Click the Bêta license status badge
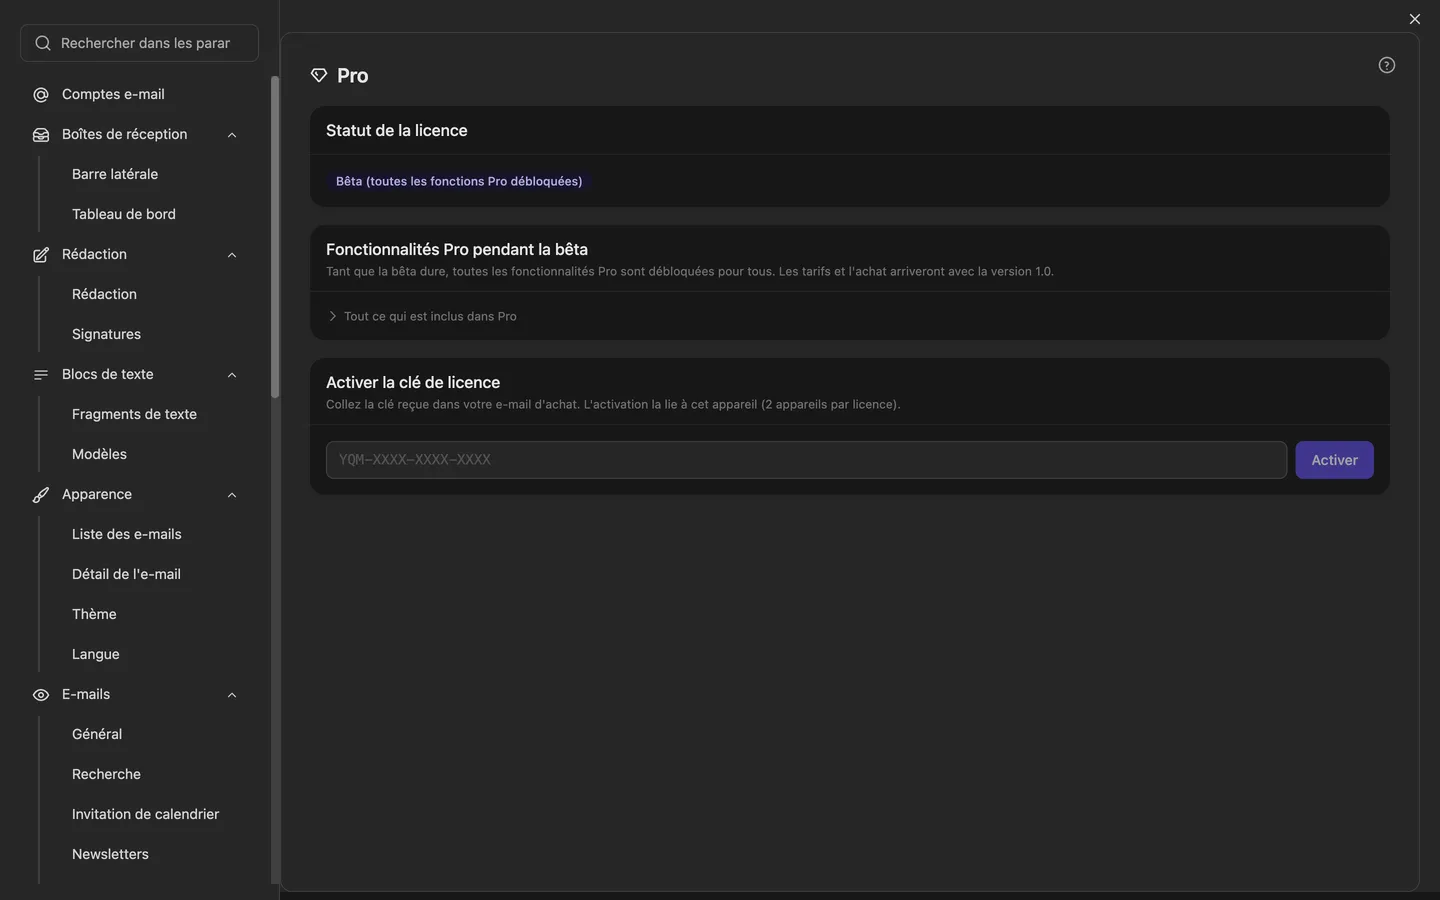The image size is (1440, 900). coord(459,181)
